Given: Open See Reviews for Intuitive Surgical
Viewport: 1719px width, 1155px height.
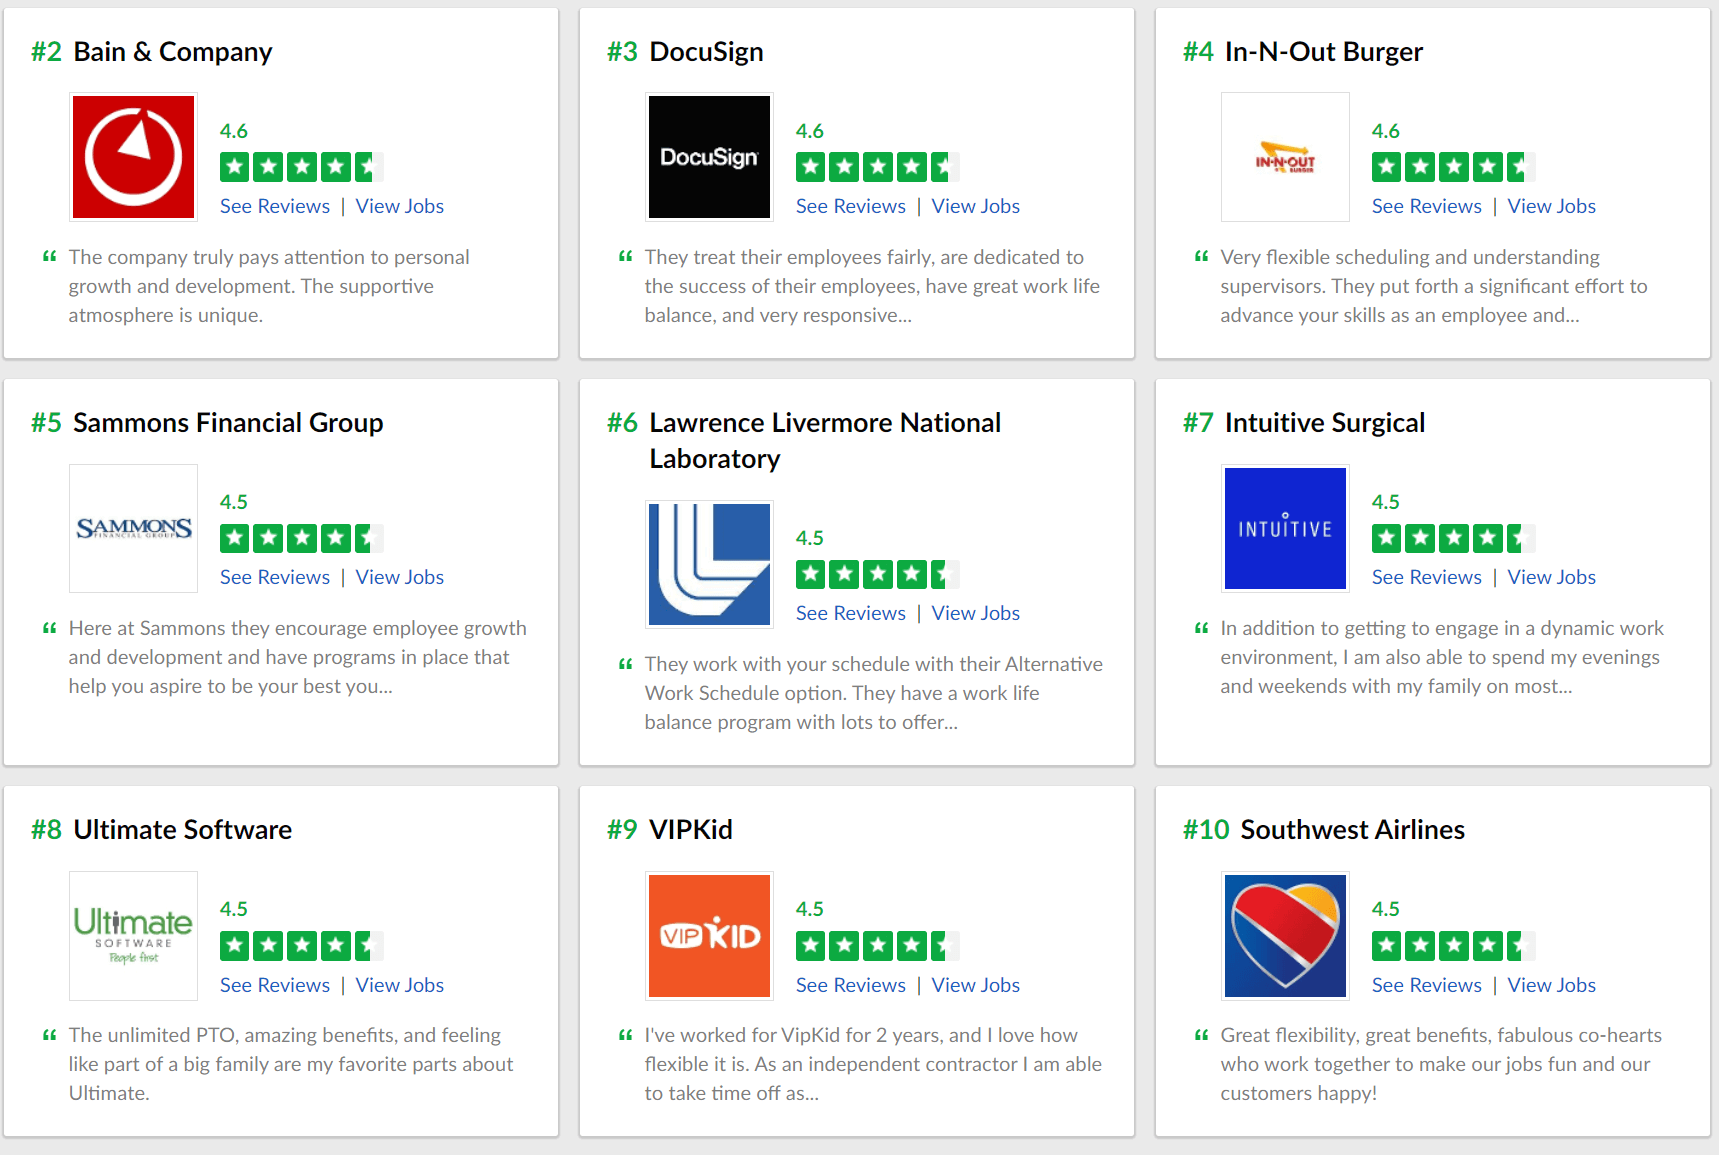Looking at the screenshot, I should tap(1426, 577).
